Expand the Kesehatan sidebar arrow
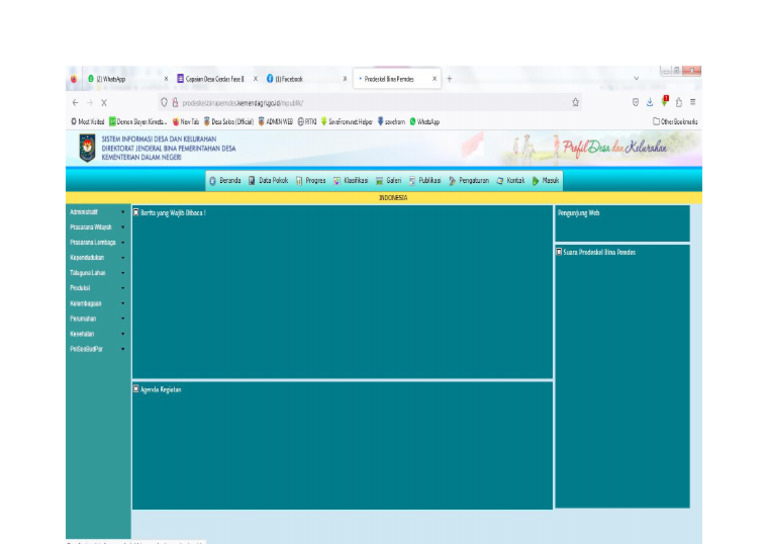 tap(123, 334)
